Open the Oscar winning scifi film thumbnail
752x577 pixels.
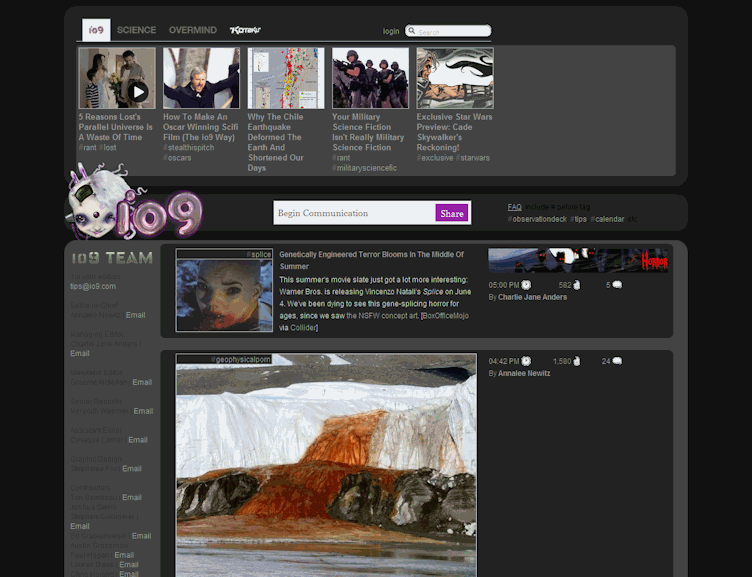coord(201,78)
